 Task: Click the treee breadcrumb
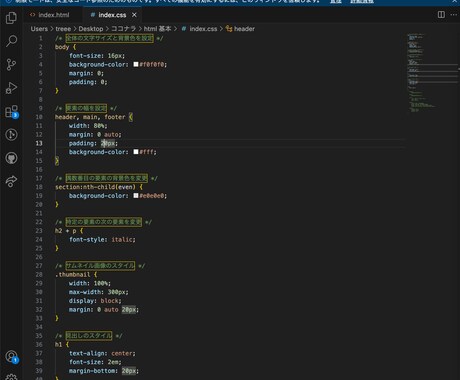coord(63,29)
